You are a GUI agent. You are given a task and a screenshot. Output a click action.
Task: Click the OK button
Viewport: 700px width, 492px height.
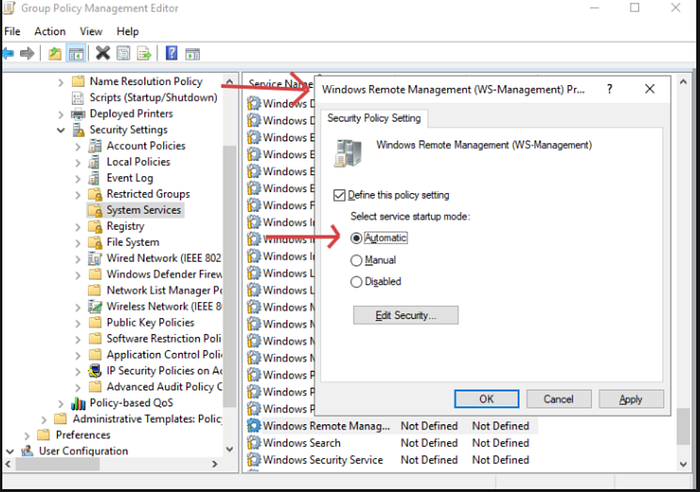pyautogui.click(x=487, y=399)
